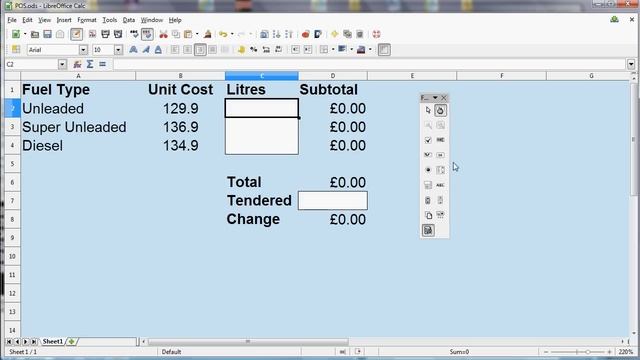Toggle italic formatting
640x360 pixels.
click(x=146, y=50)
